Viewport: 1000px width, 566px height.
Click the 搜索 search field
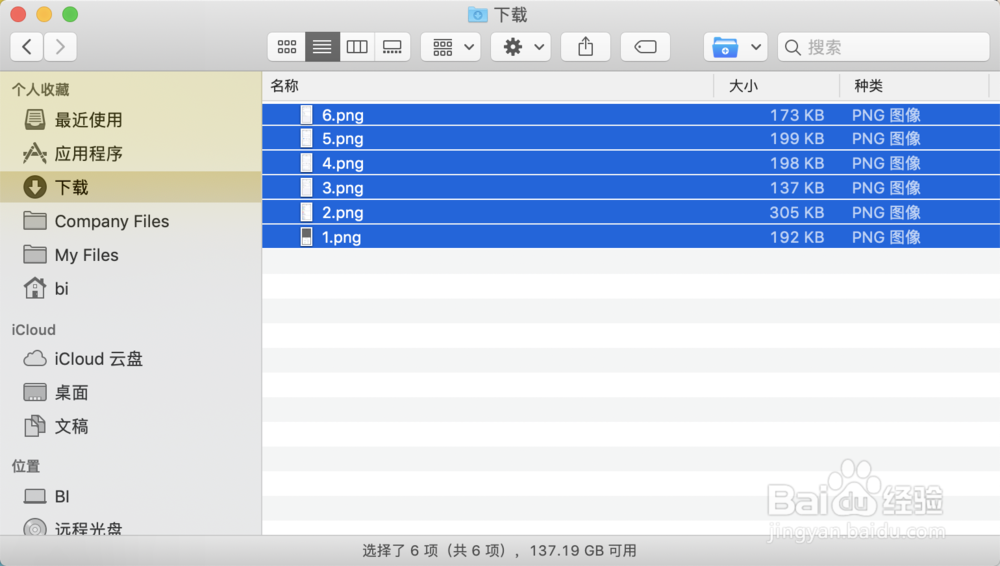coord(883,47)
